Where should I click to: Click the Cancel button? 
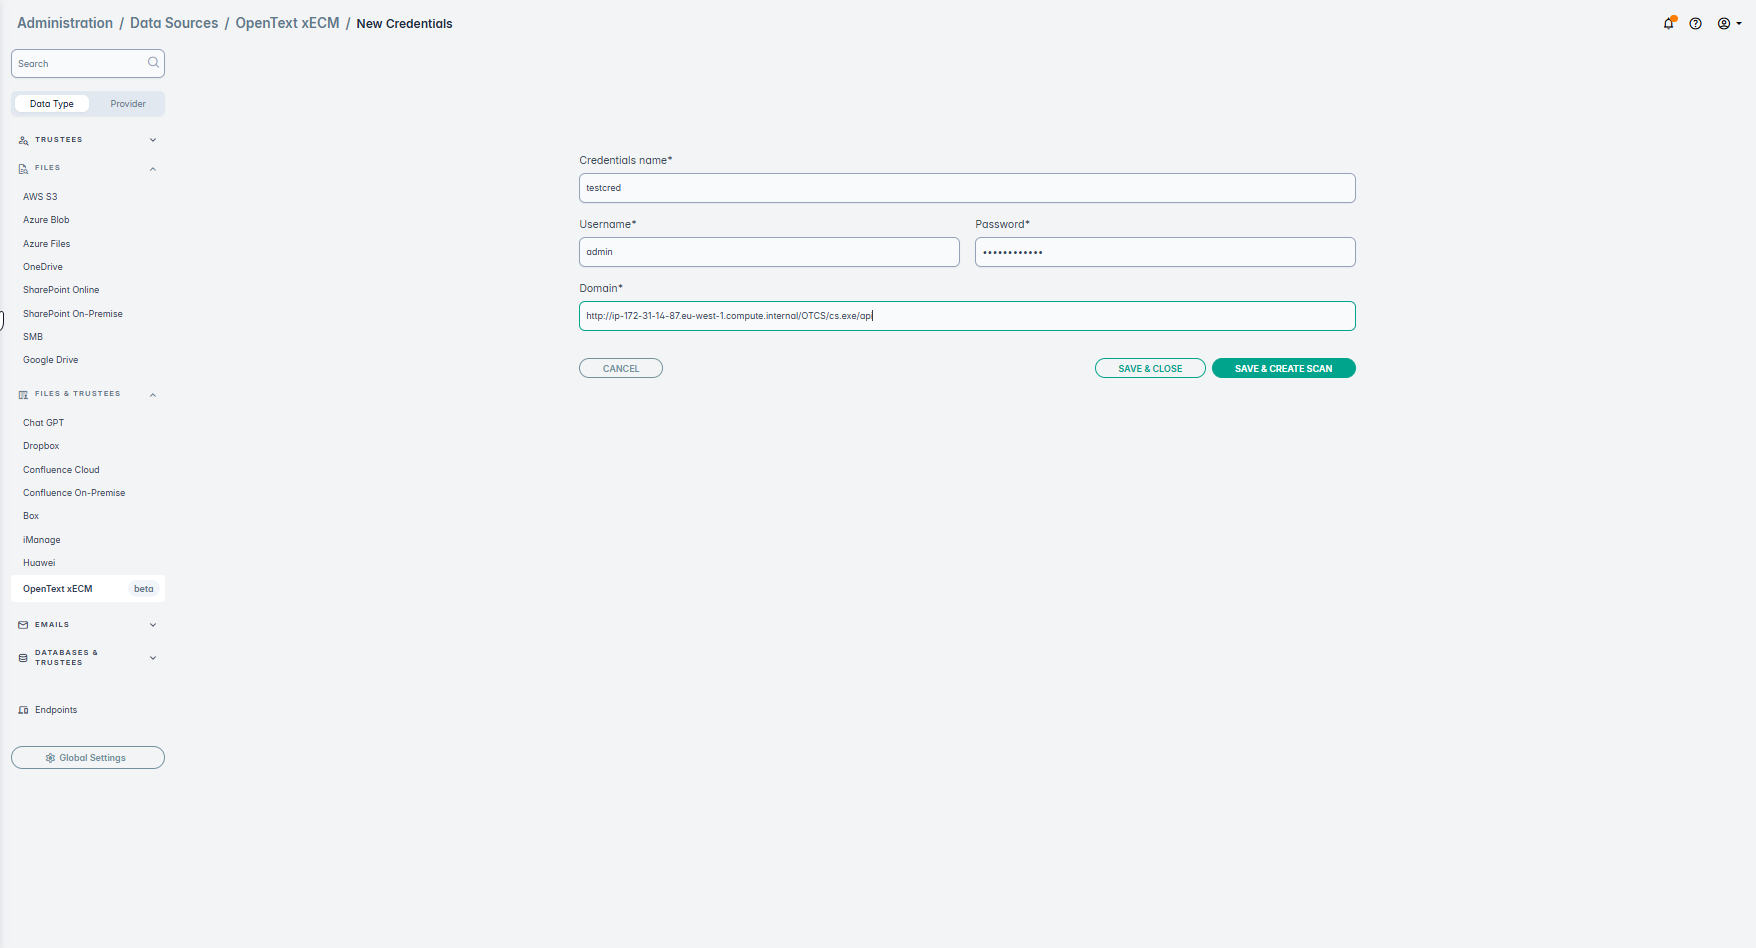[x=620, y=368]
